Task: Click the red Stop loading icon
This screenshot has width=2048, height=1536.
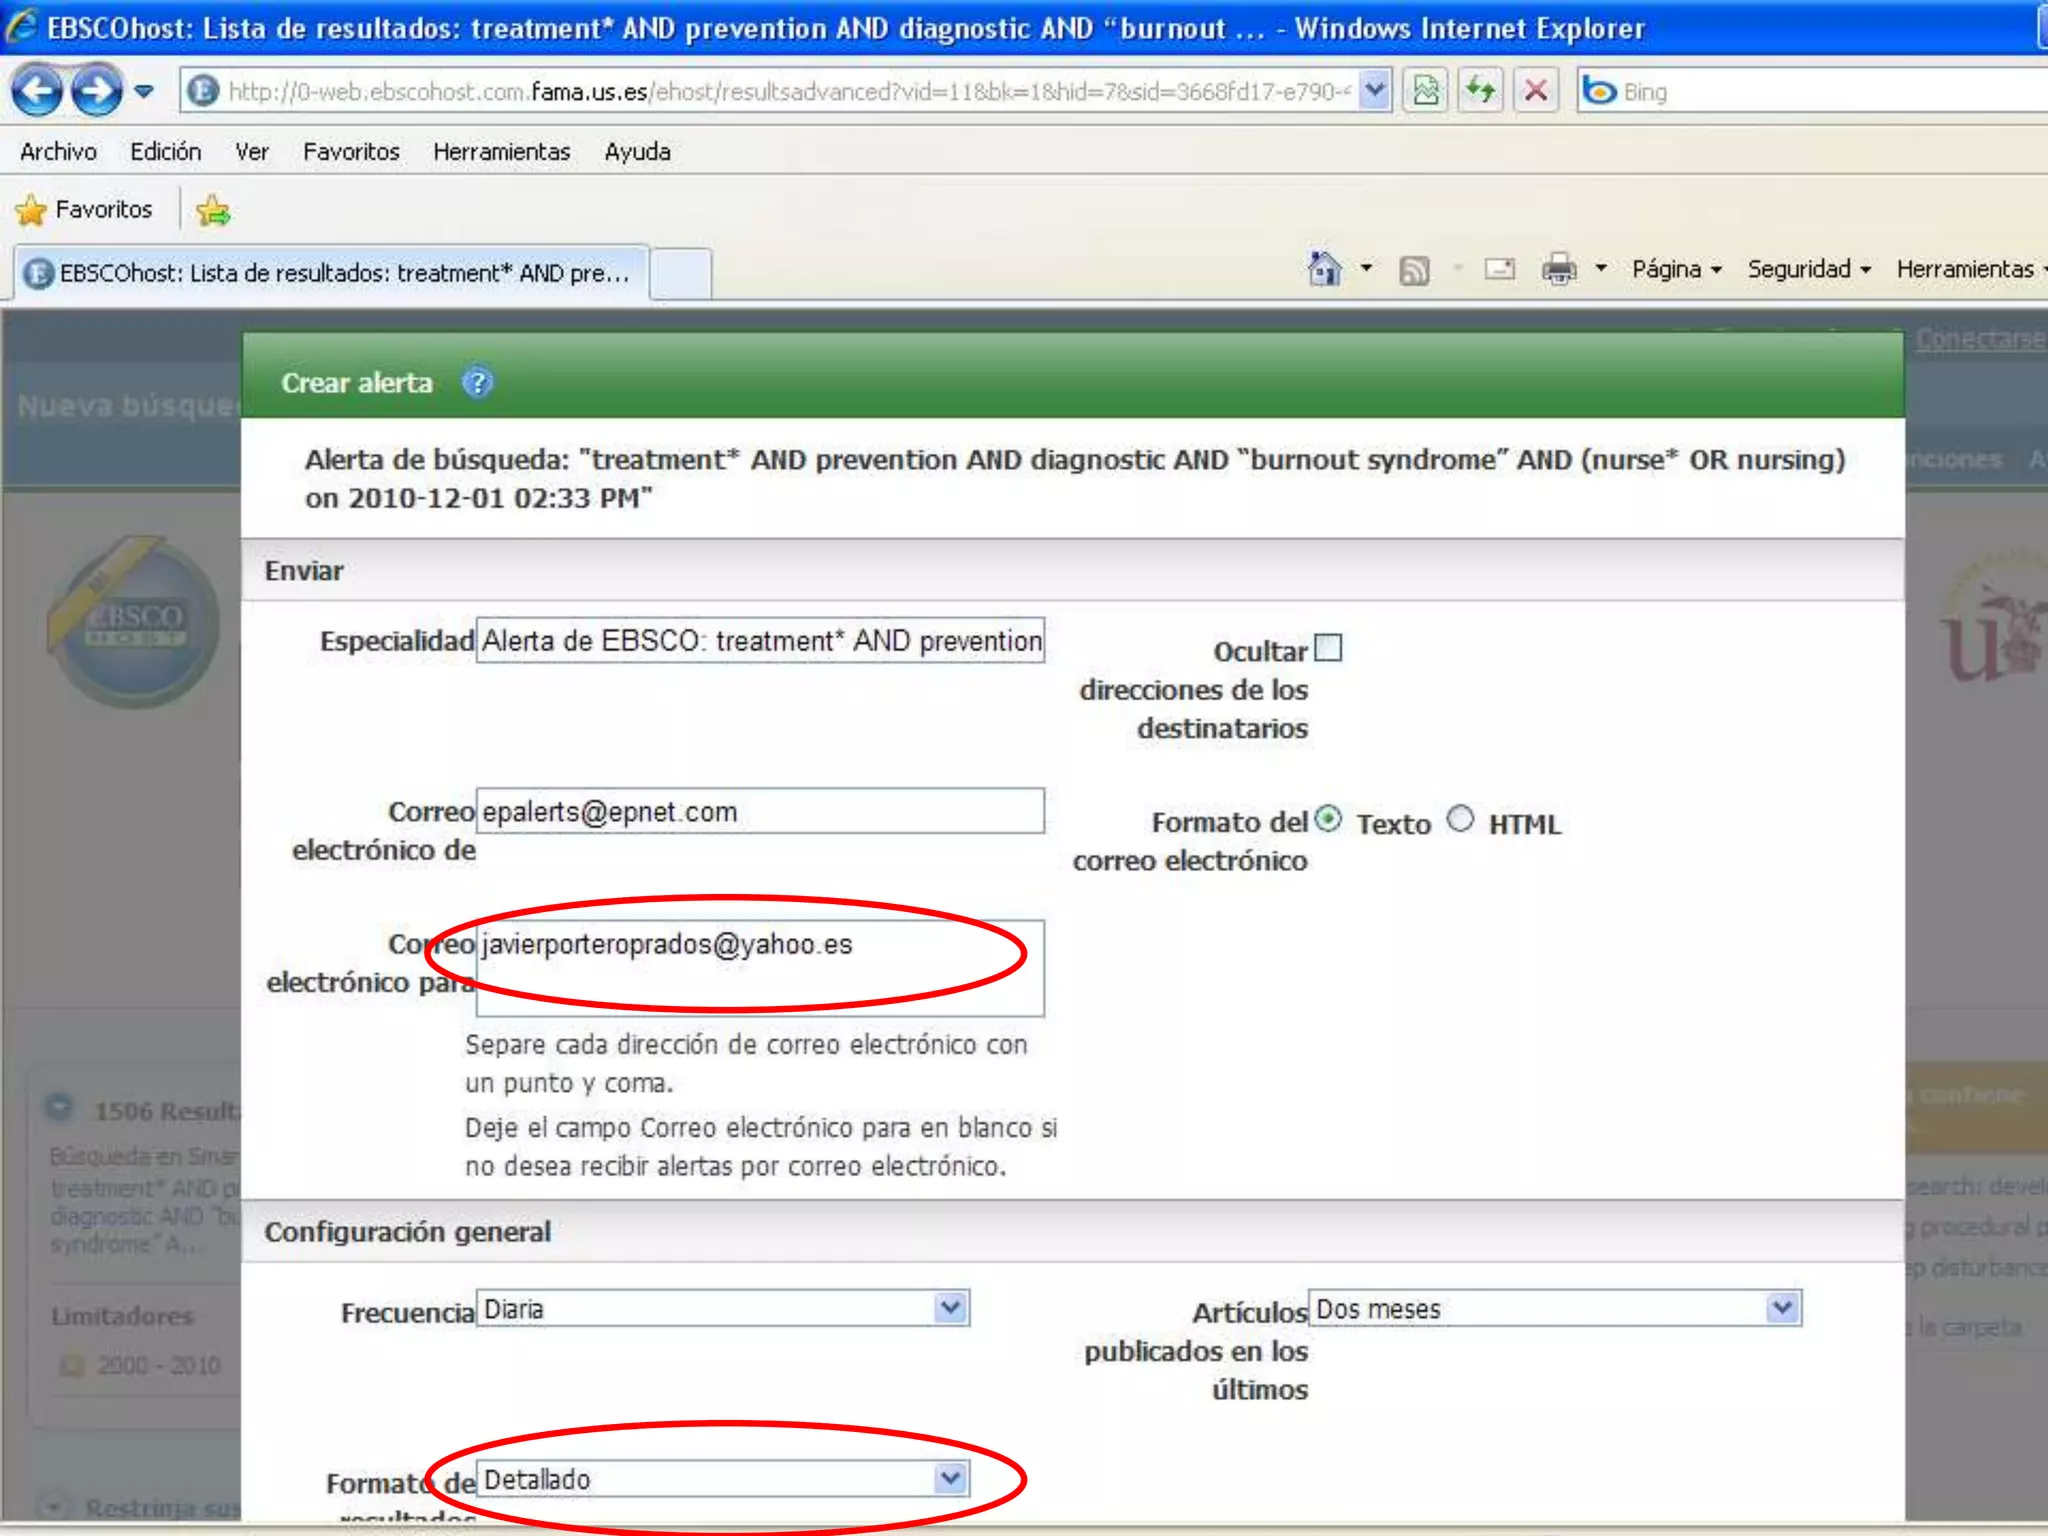Action: [x=1536, y=91]
